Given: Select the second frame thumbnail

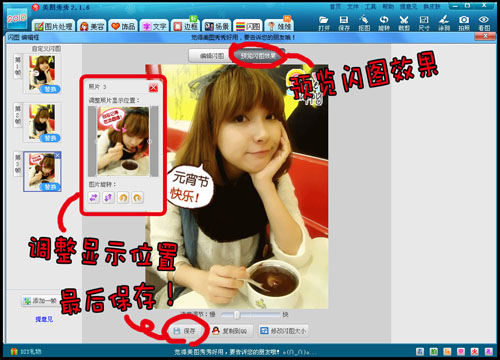Looking at the screenshot, I should tap(42, 123).
